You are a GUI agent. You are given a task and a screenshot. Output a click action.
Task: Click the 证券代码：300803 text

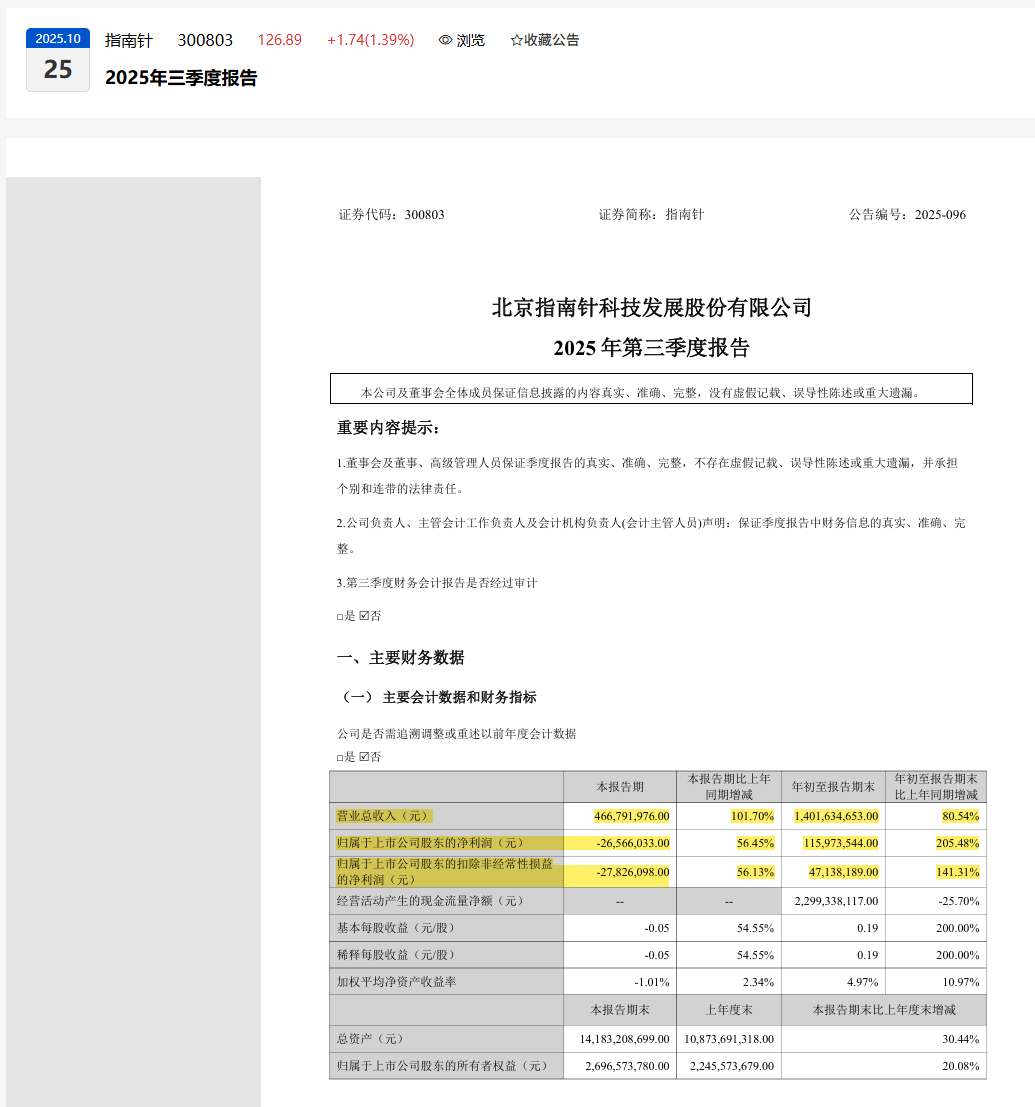(x=391, y=215)
